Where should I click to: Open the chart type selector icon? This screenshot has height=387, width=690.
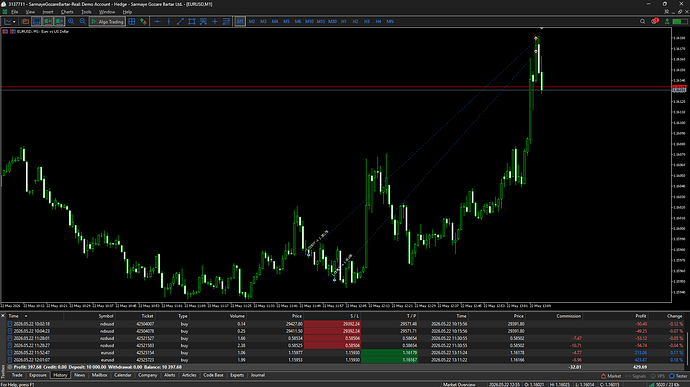(7, 21)
